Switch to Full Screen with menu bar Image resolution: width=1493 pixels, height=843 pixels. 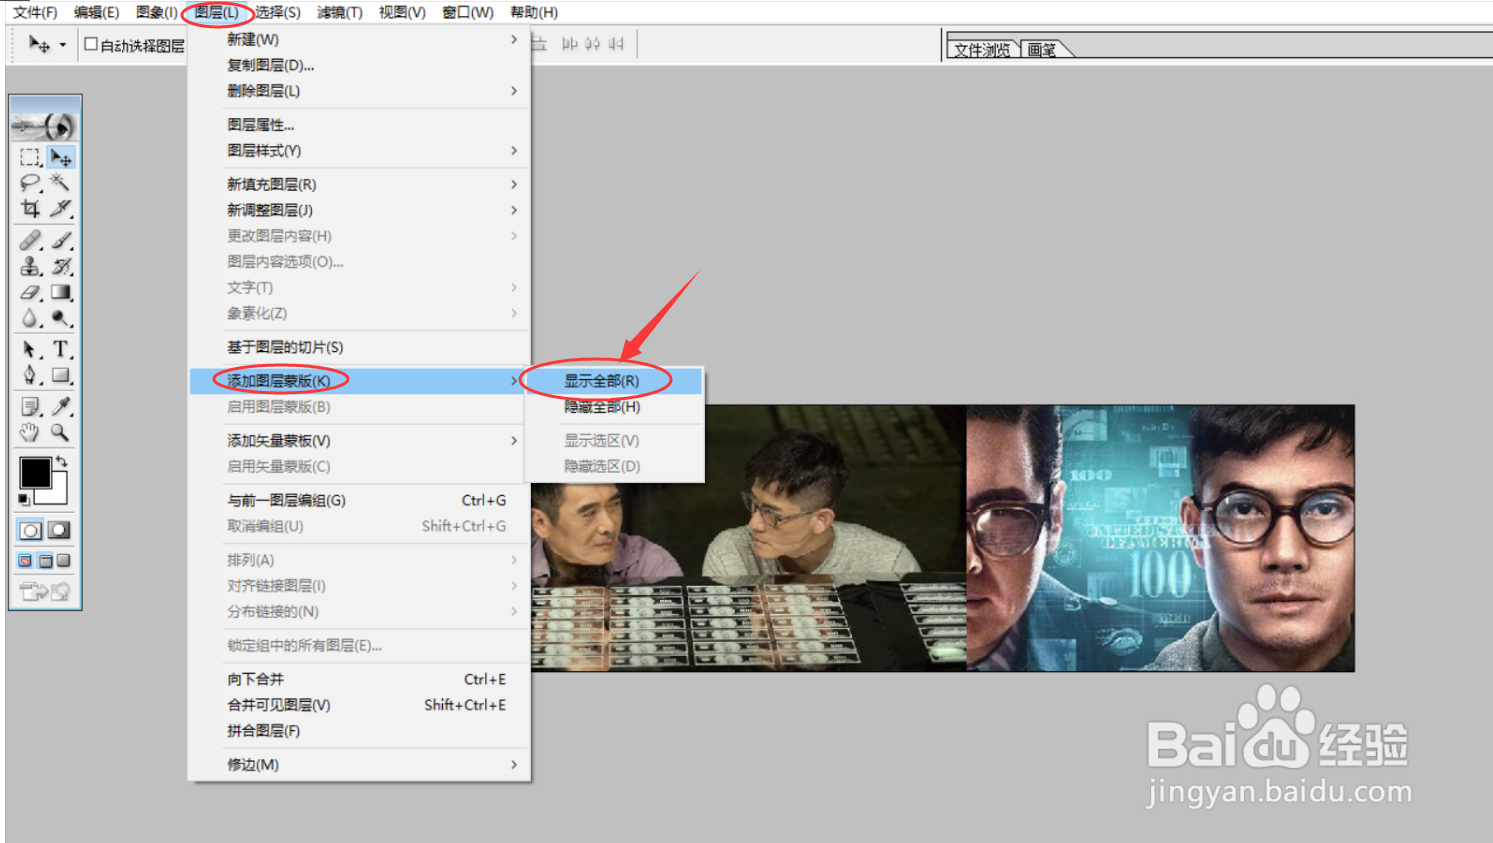[45, 561]
